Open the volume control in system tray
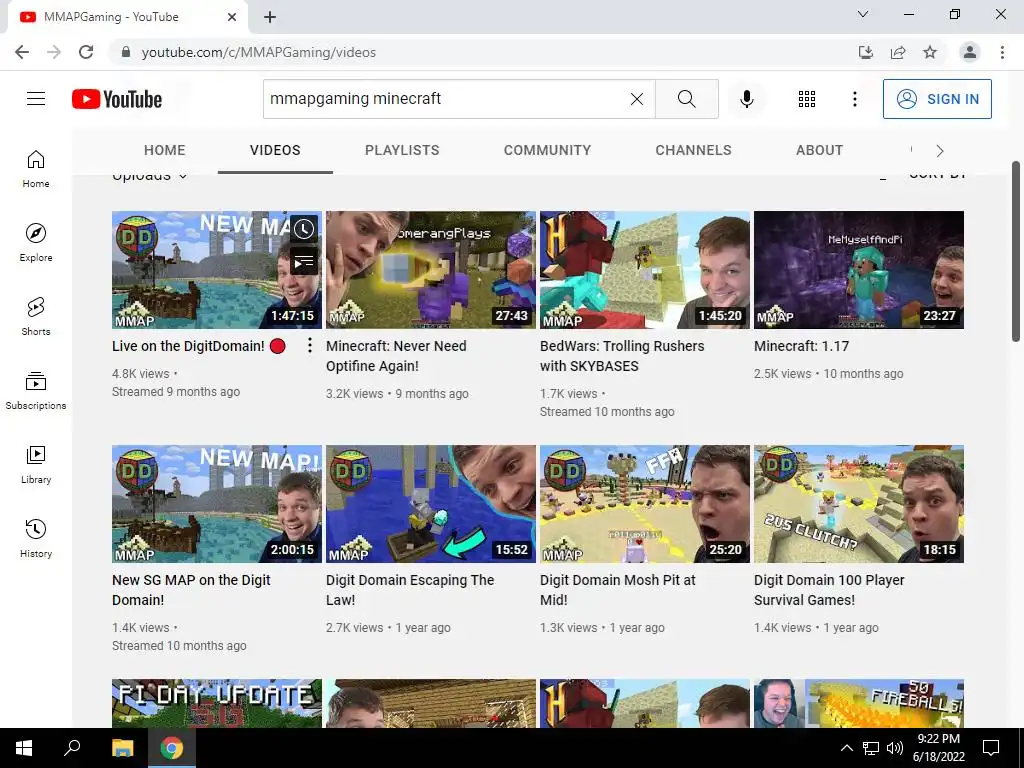 pyautogui.click(x=895, y=748)
